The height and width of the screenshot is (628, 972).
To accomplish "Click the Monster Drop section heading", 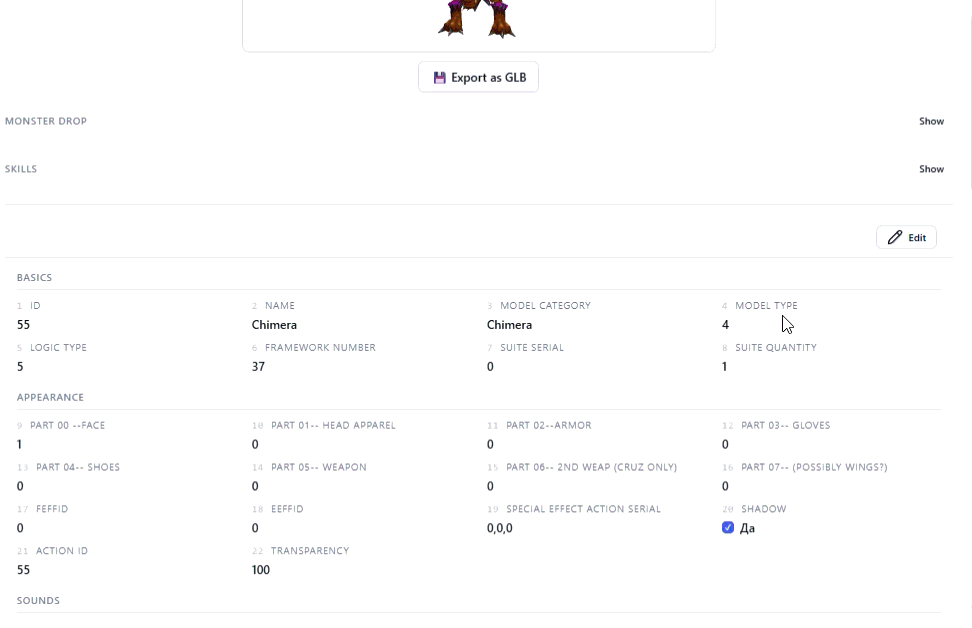I will click(46, 121).
